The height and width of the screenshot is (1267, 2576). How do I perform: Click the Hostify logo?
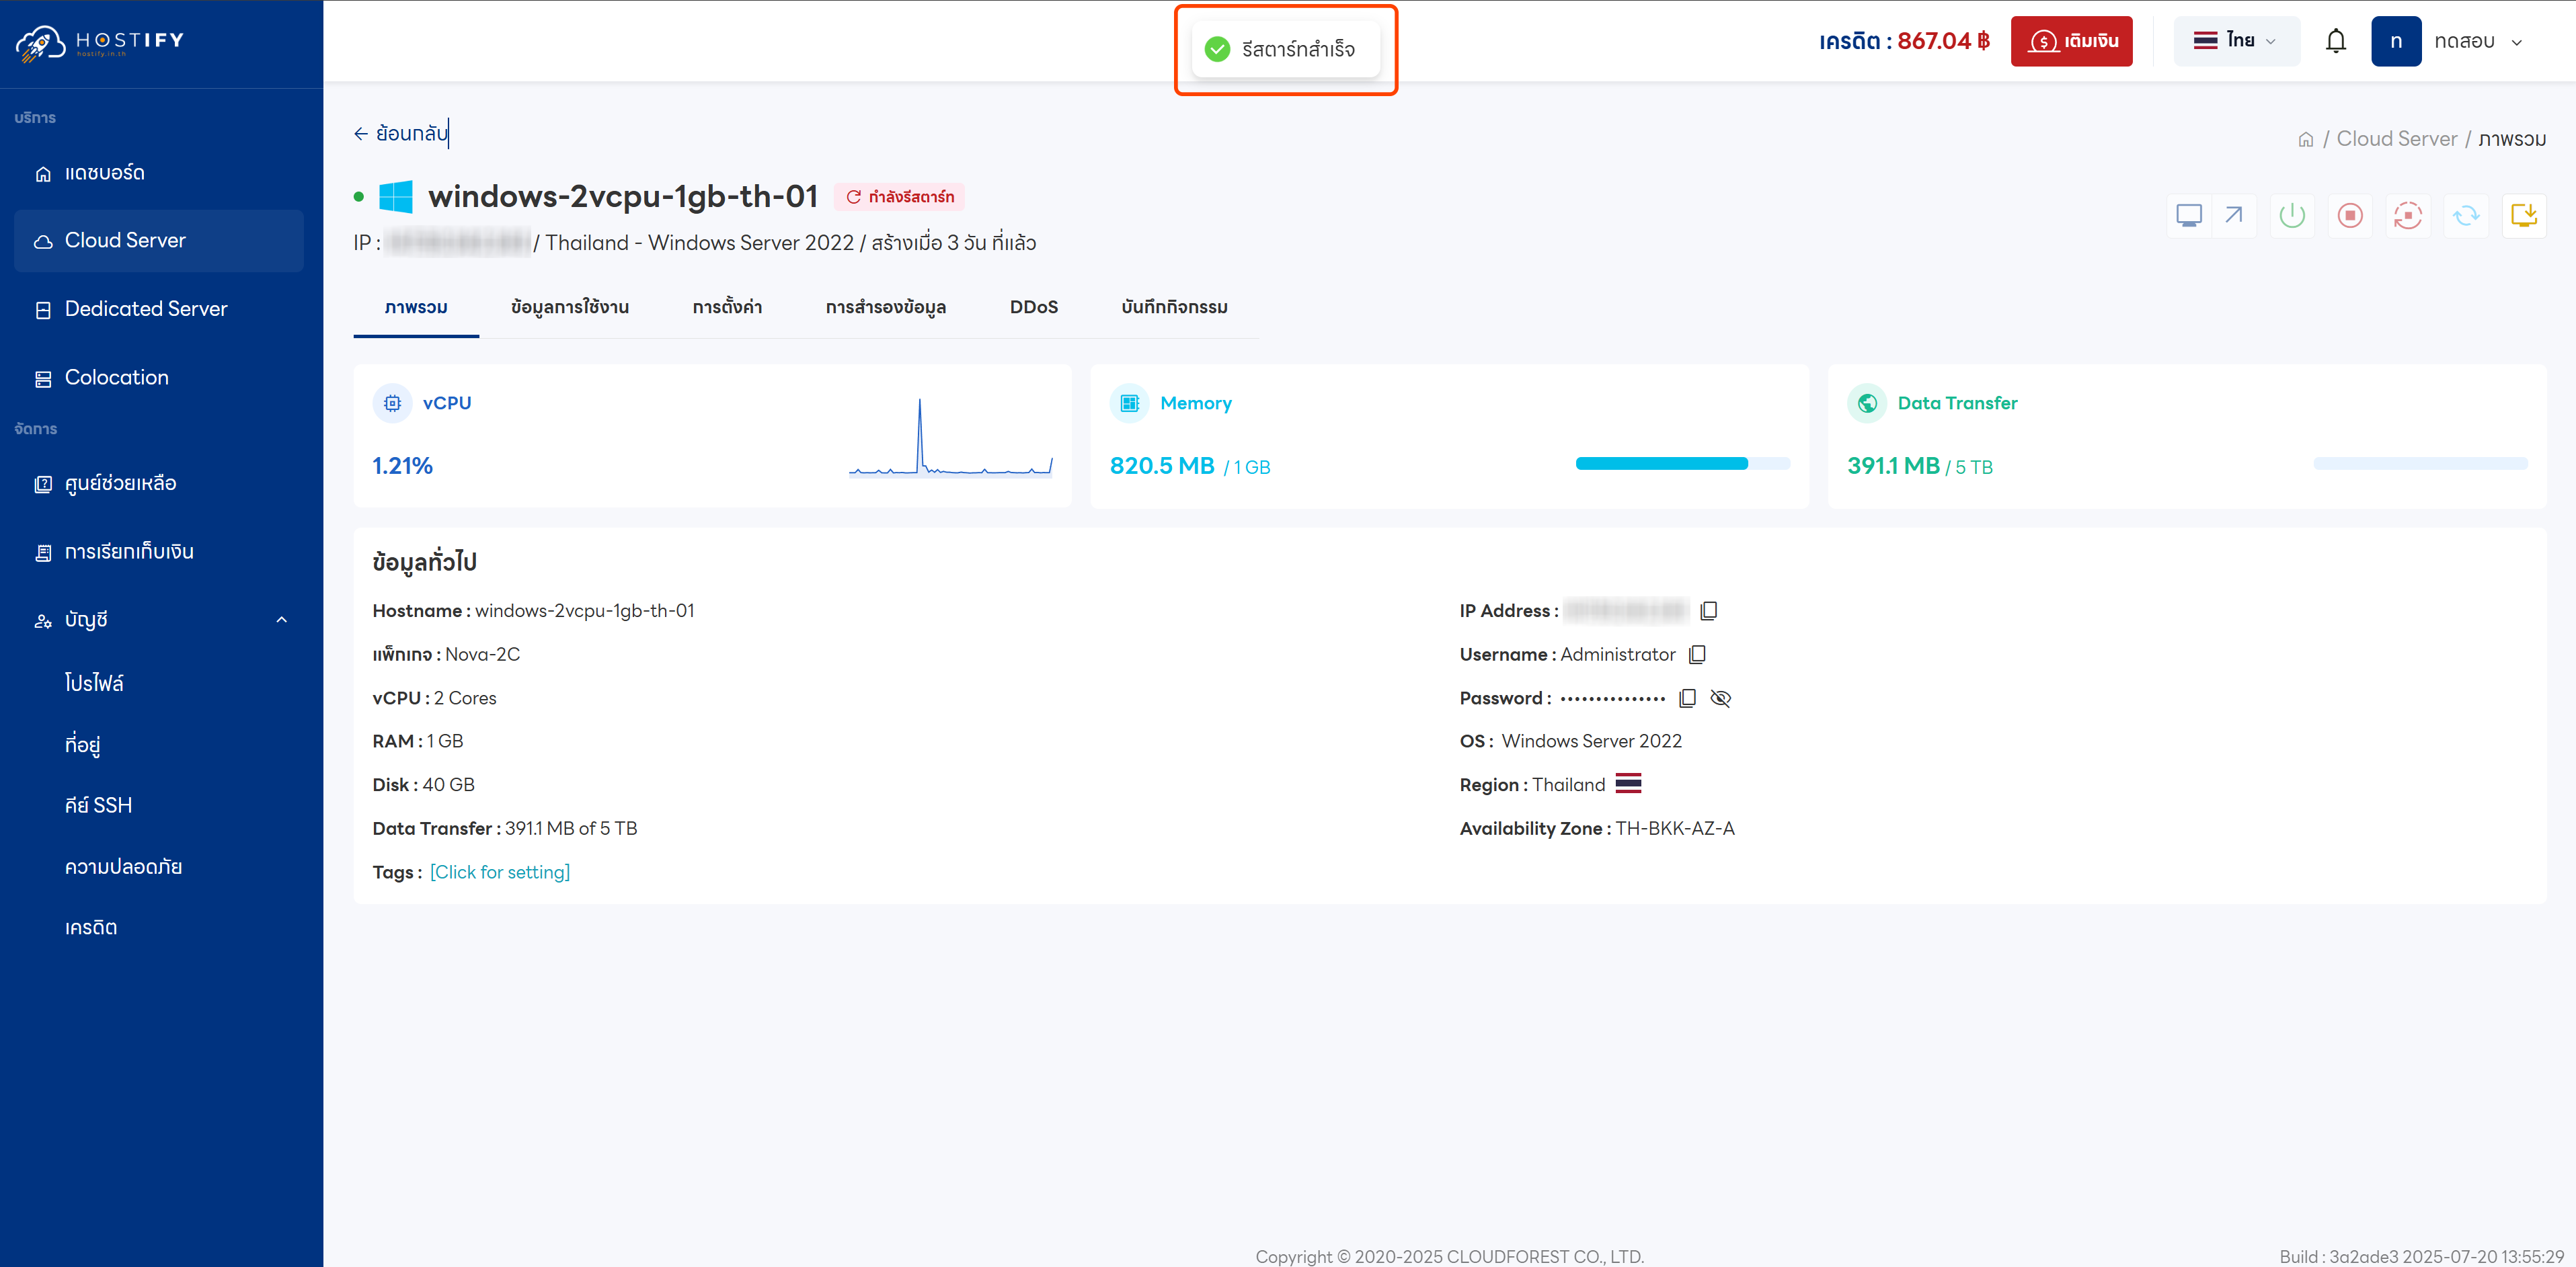[100, 42]
